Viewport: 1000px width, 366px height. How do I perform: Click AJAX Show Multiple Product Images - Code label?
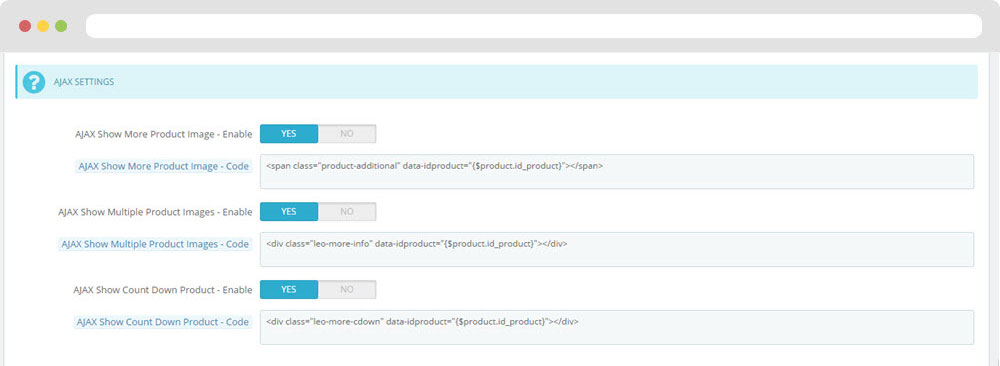click(x=155, y=244)
